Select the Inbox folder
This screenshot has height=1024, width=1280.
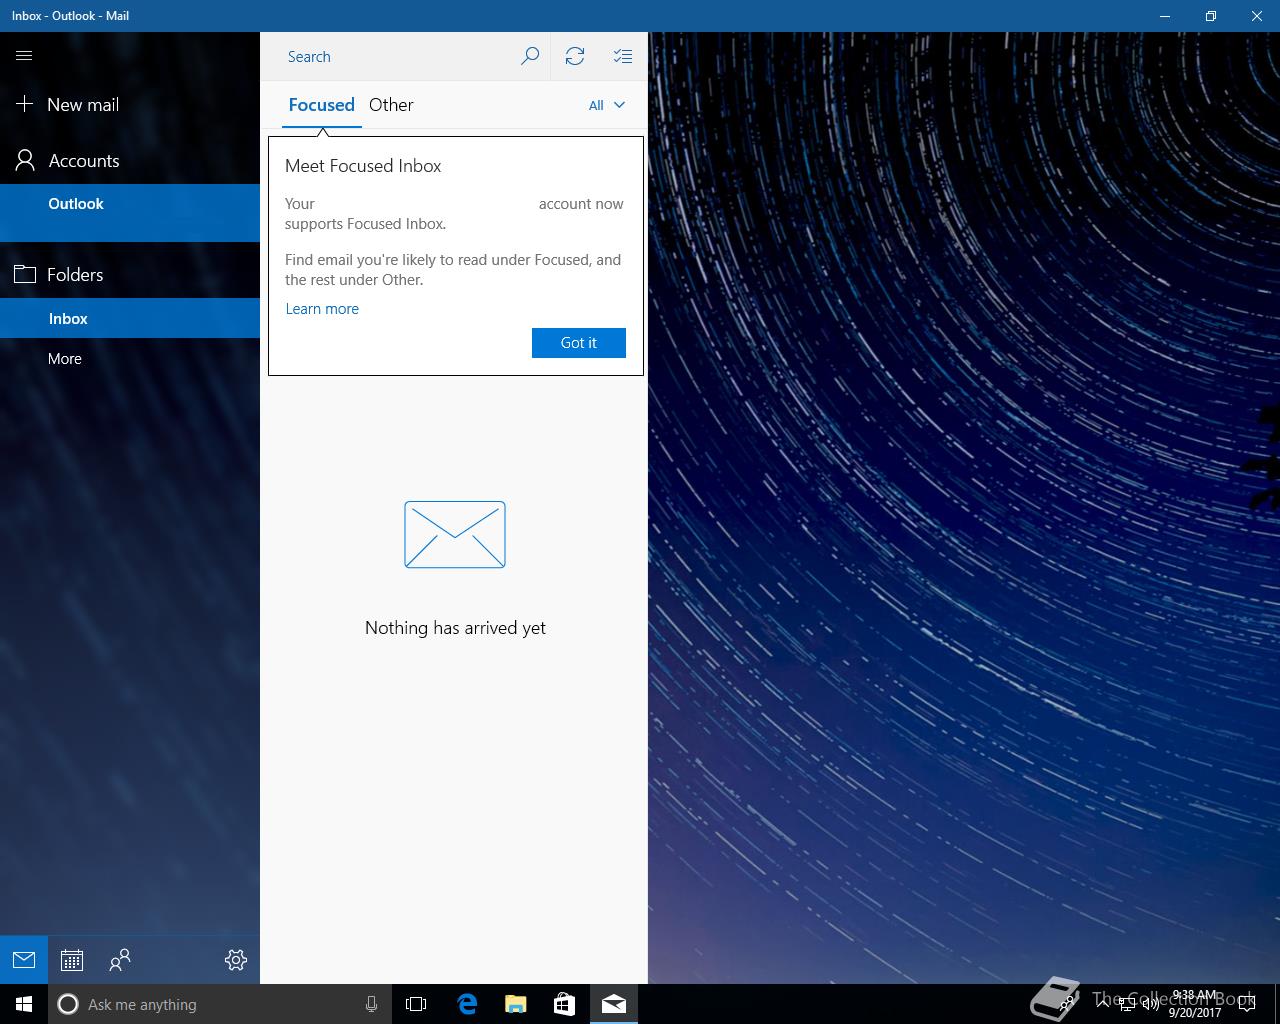pos(68,319)
